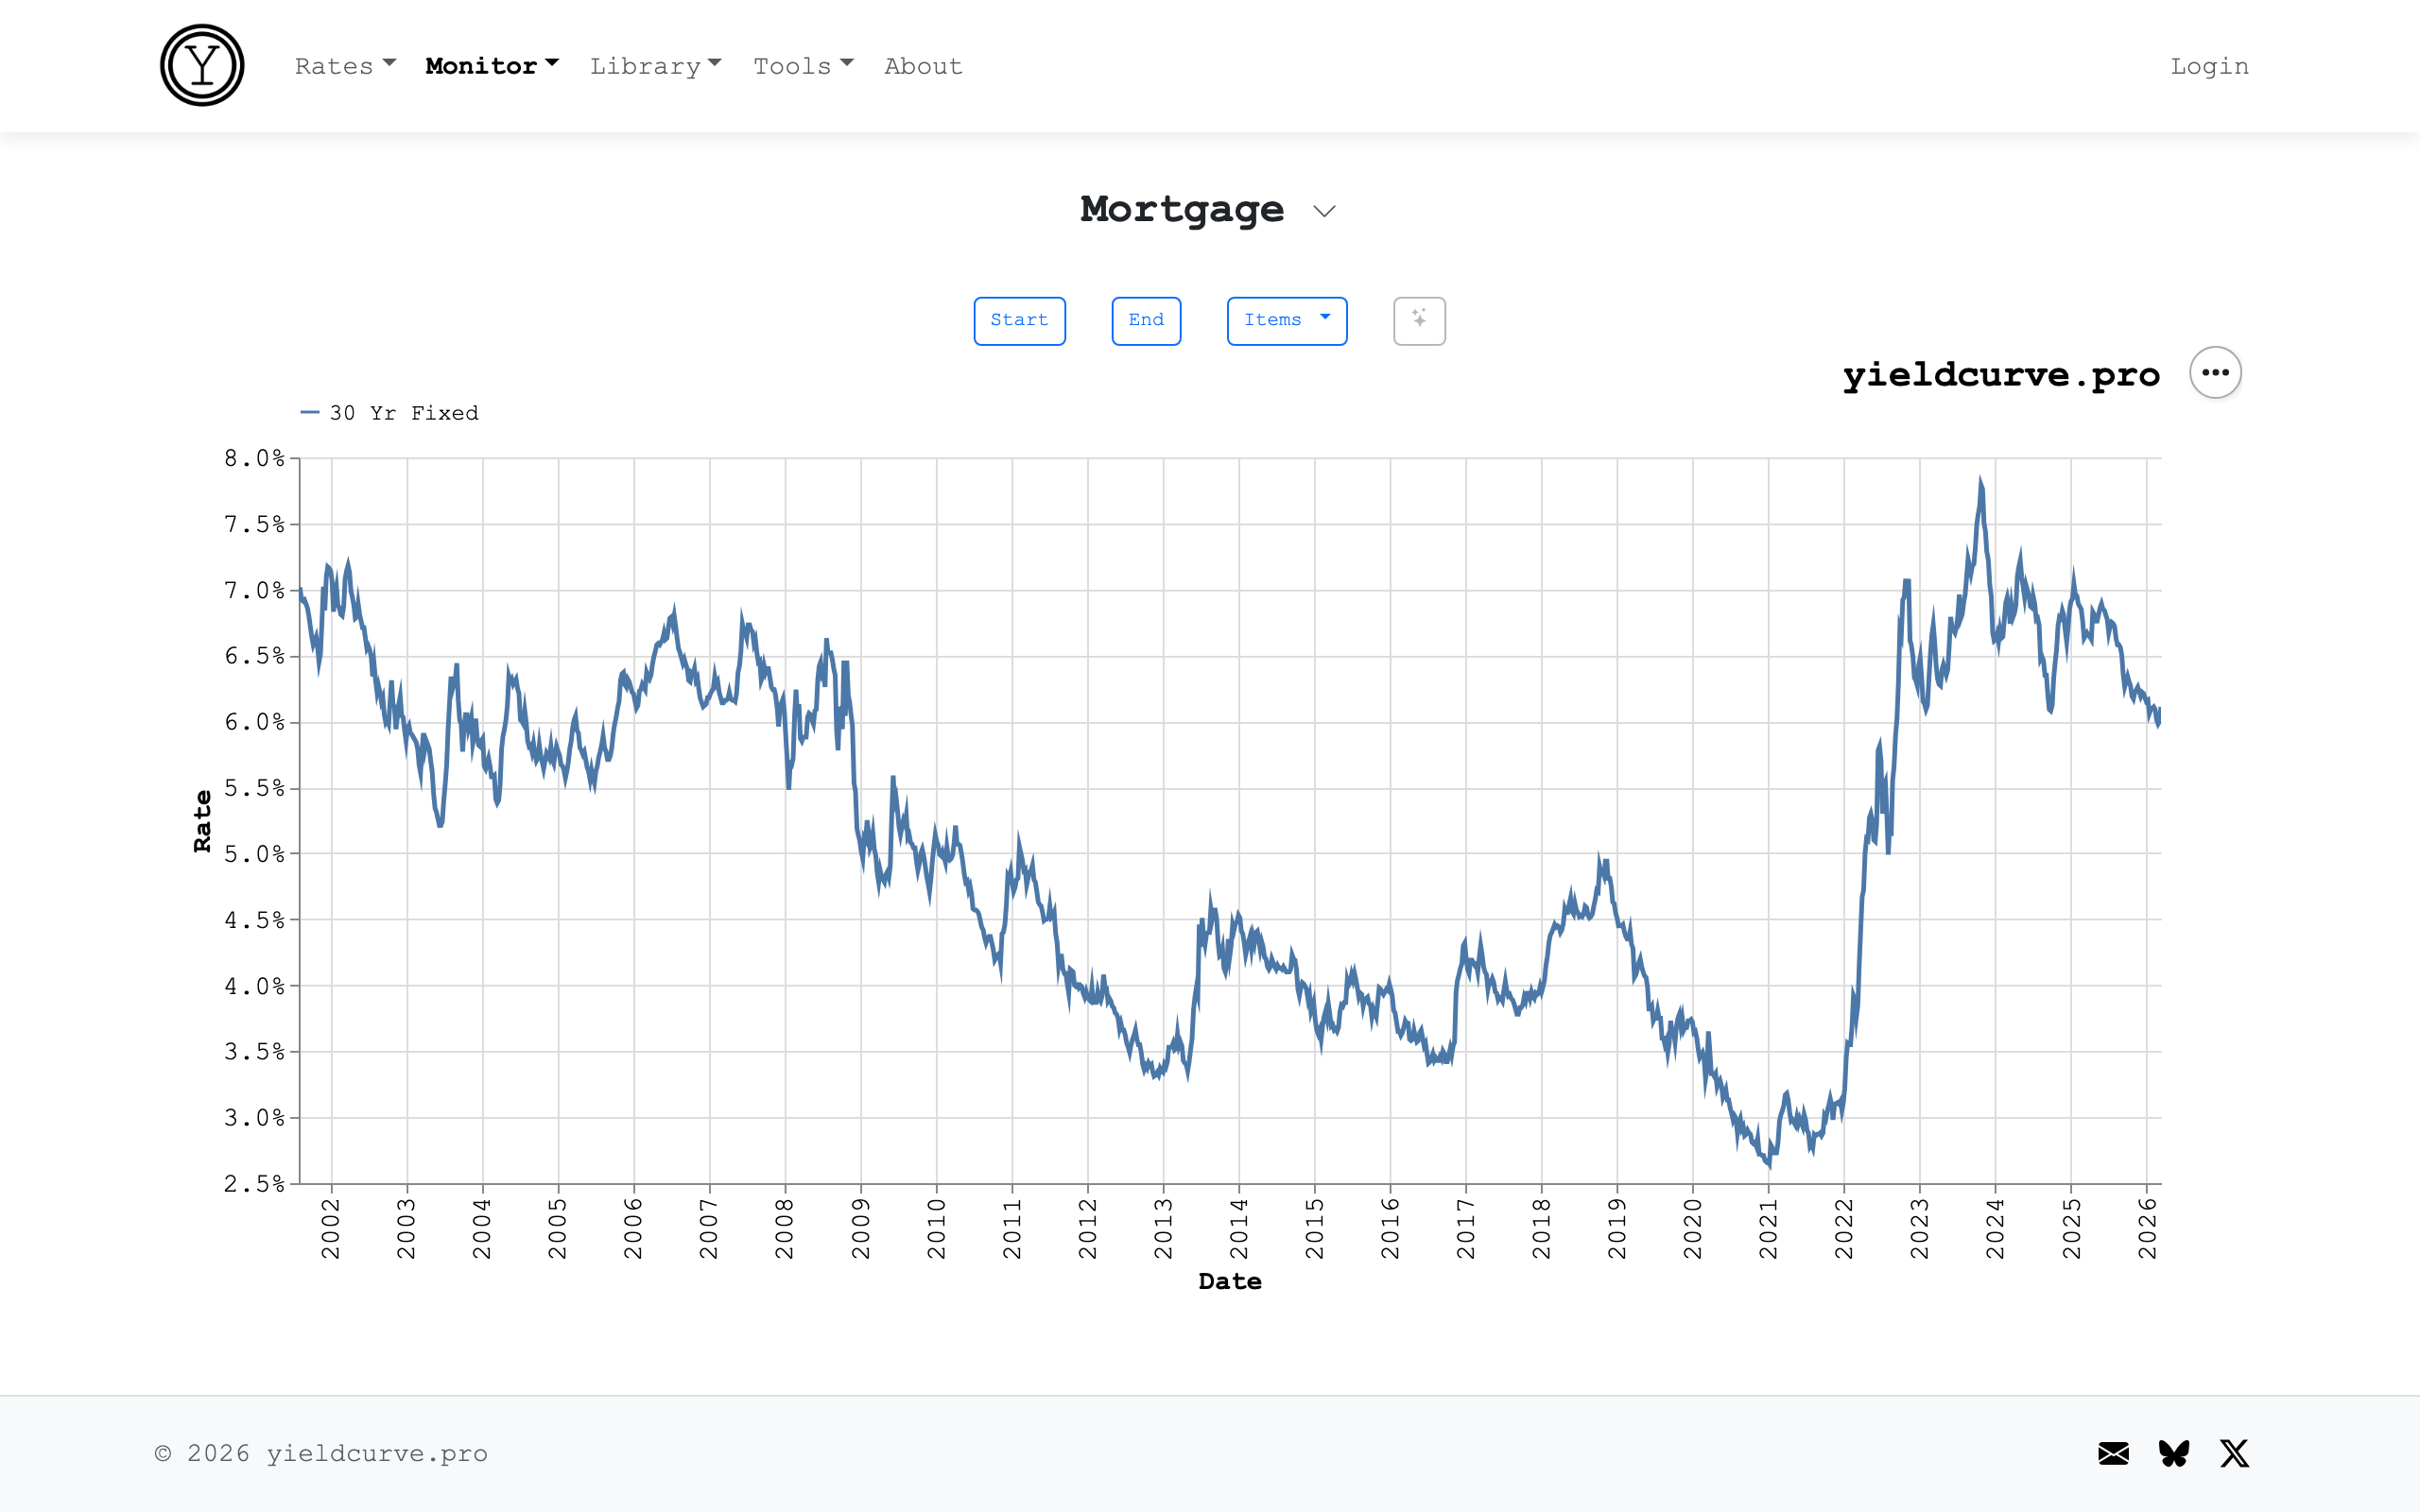Click the sparkle AI icon button

point(1419,320)
